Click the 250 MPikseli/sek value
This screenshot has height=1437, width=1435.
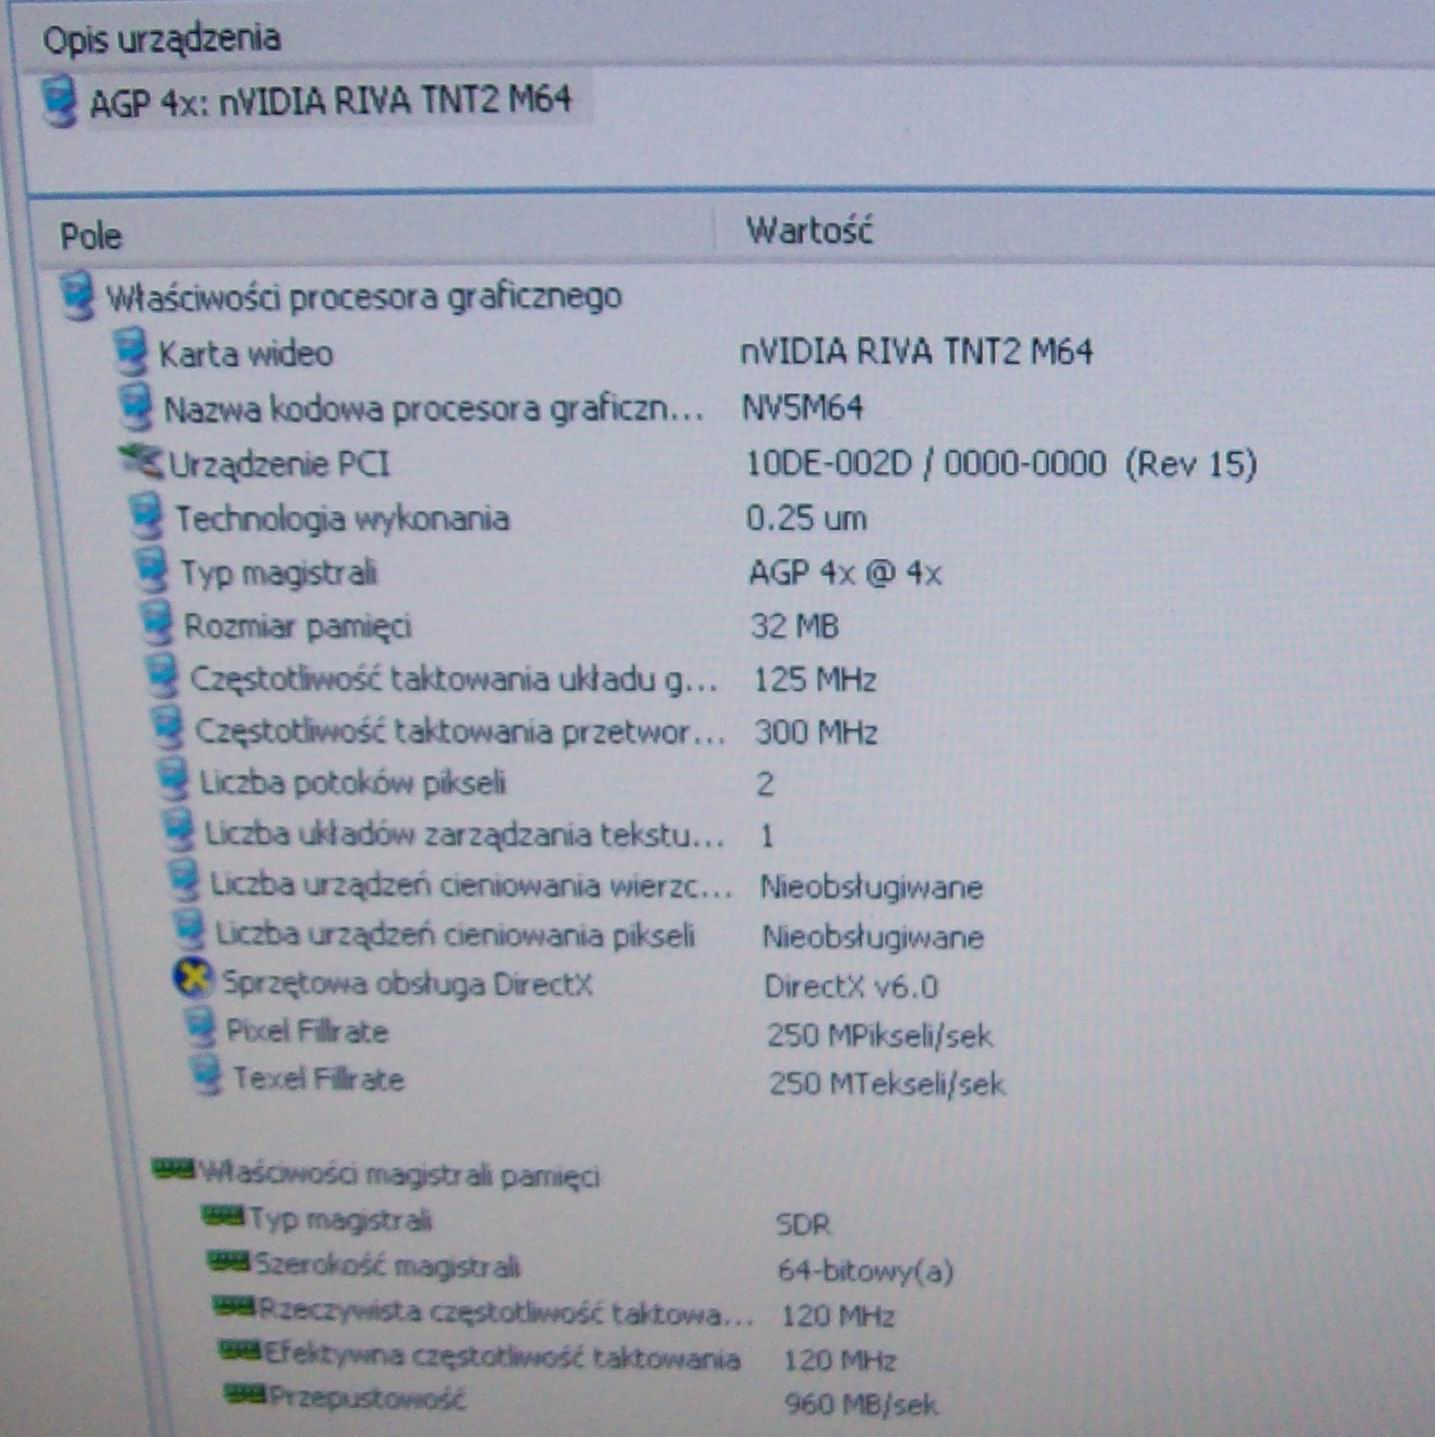[880, 1035]
